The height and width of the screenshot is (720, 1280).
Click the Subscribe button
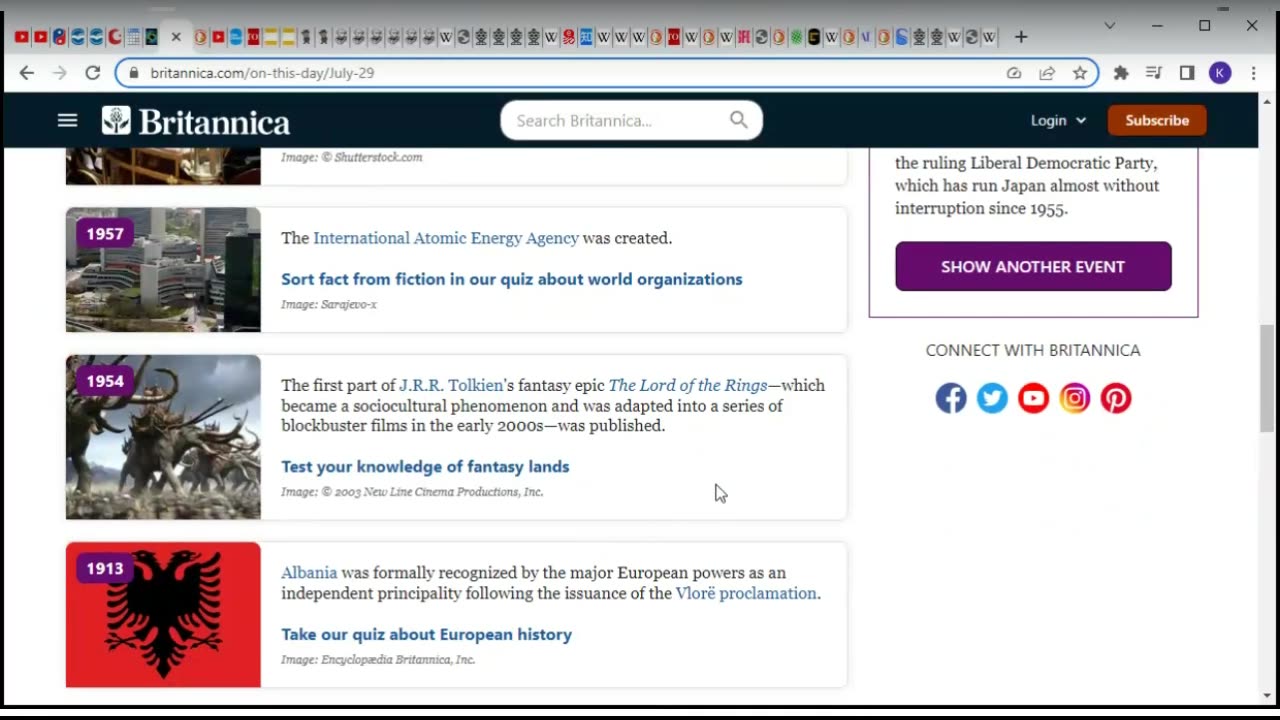[x=1157, y=120]
